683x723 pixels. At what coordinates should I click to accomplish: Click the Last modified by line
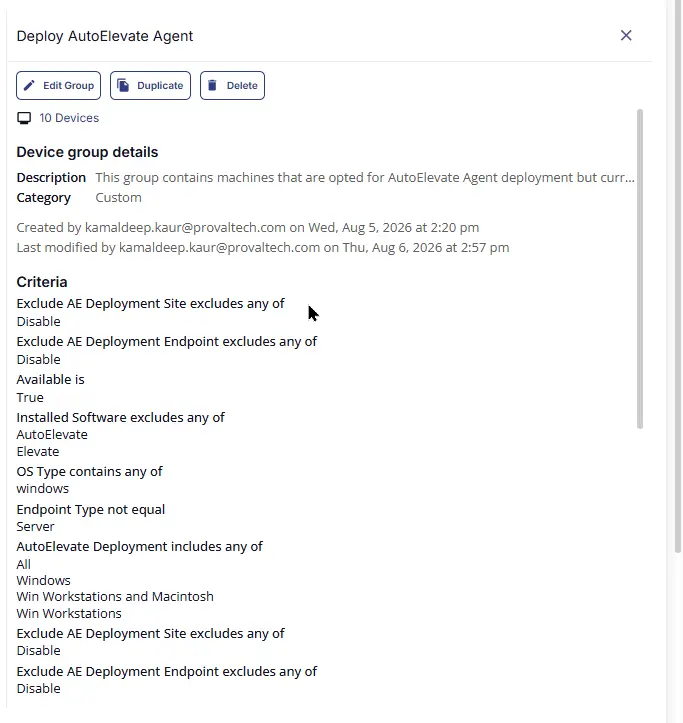(263, 248)
